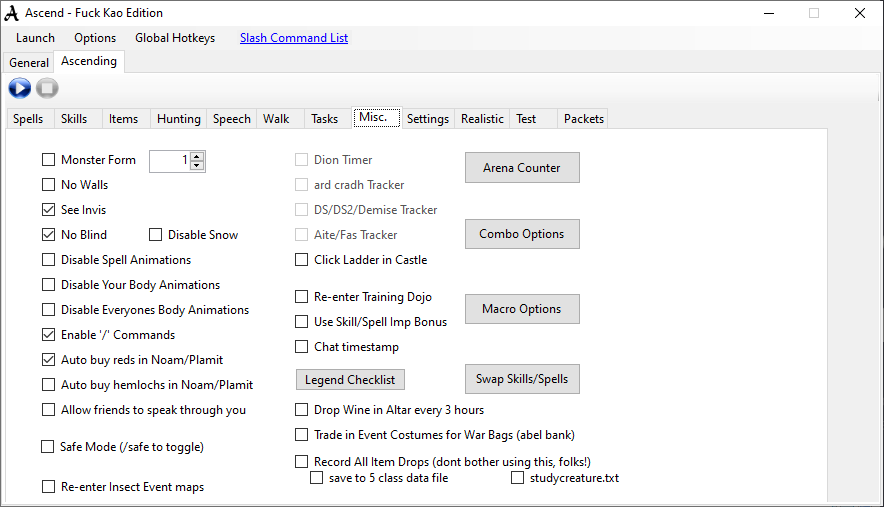Screen dimensions: 884x507
Task: Click the Ascend app logo icon
Action: click(13, 13)
